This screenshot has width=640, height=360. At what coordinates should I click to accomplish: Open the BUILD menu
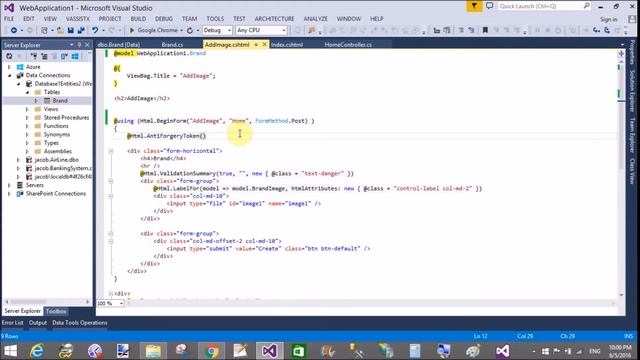coord(138,19)
